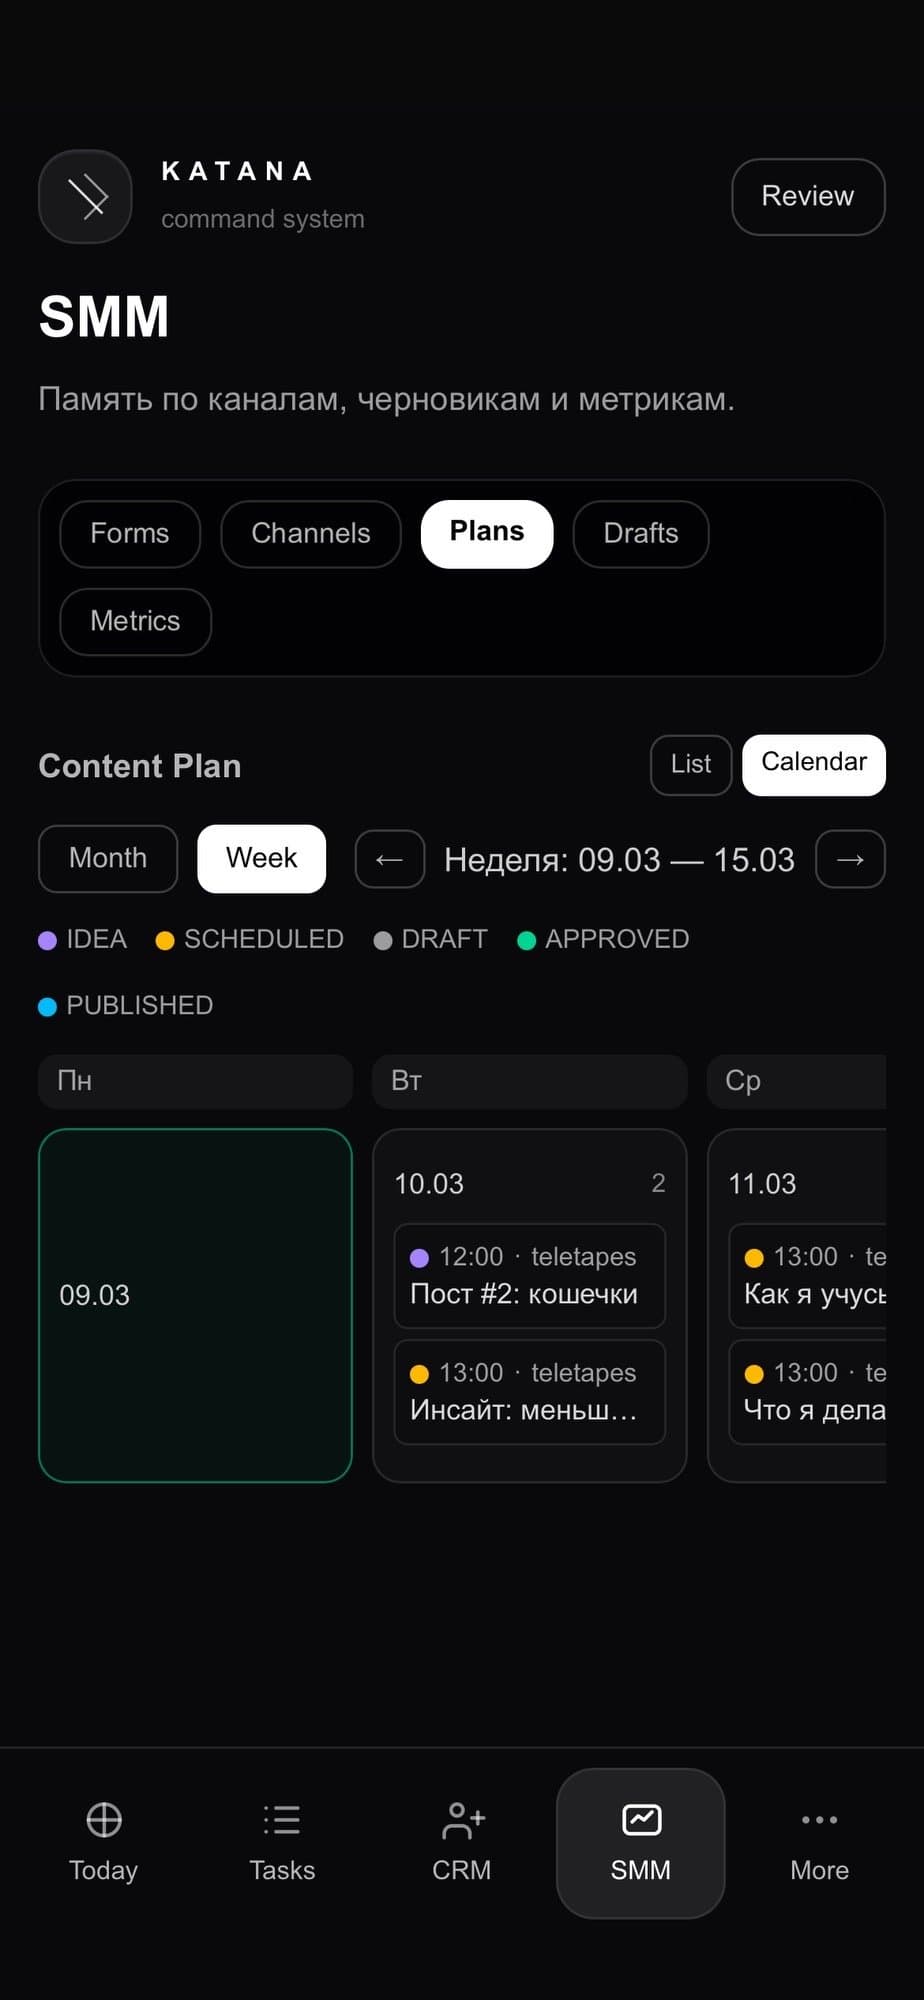The width and height of the screenshot is (924, 2000).
Task: Go to previous week with left arrow
Action: point(390,859)
